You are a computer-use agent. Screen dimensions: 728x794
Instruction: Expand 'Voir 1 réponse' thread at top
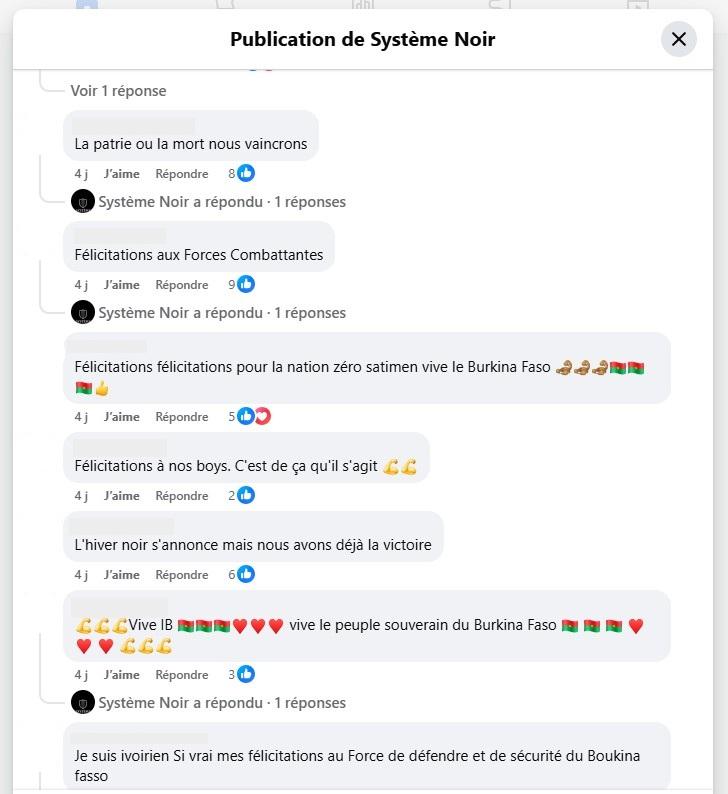pos(118,90)
